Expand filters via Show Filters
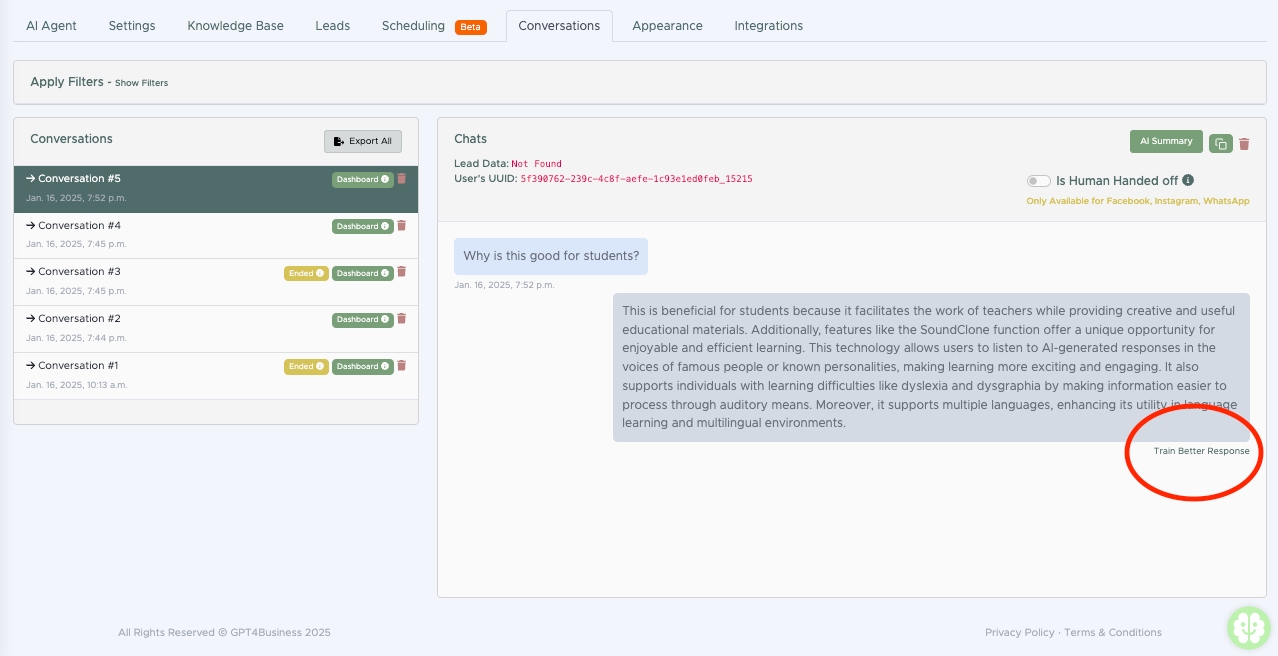This screenshot has height=656, width=1278. [x=141, y=83]
